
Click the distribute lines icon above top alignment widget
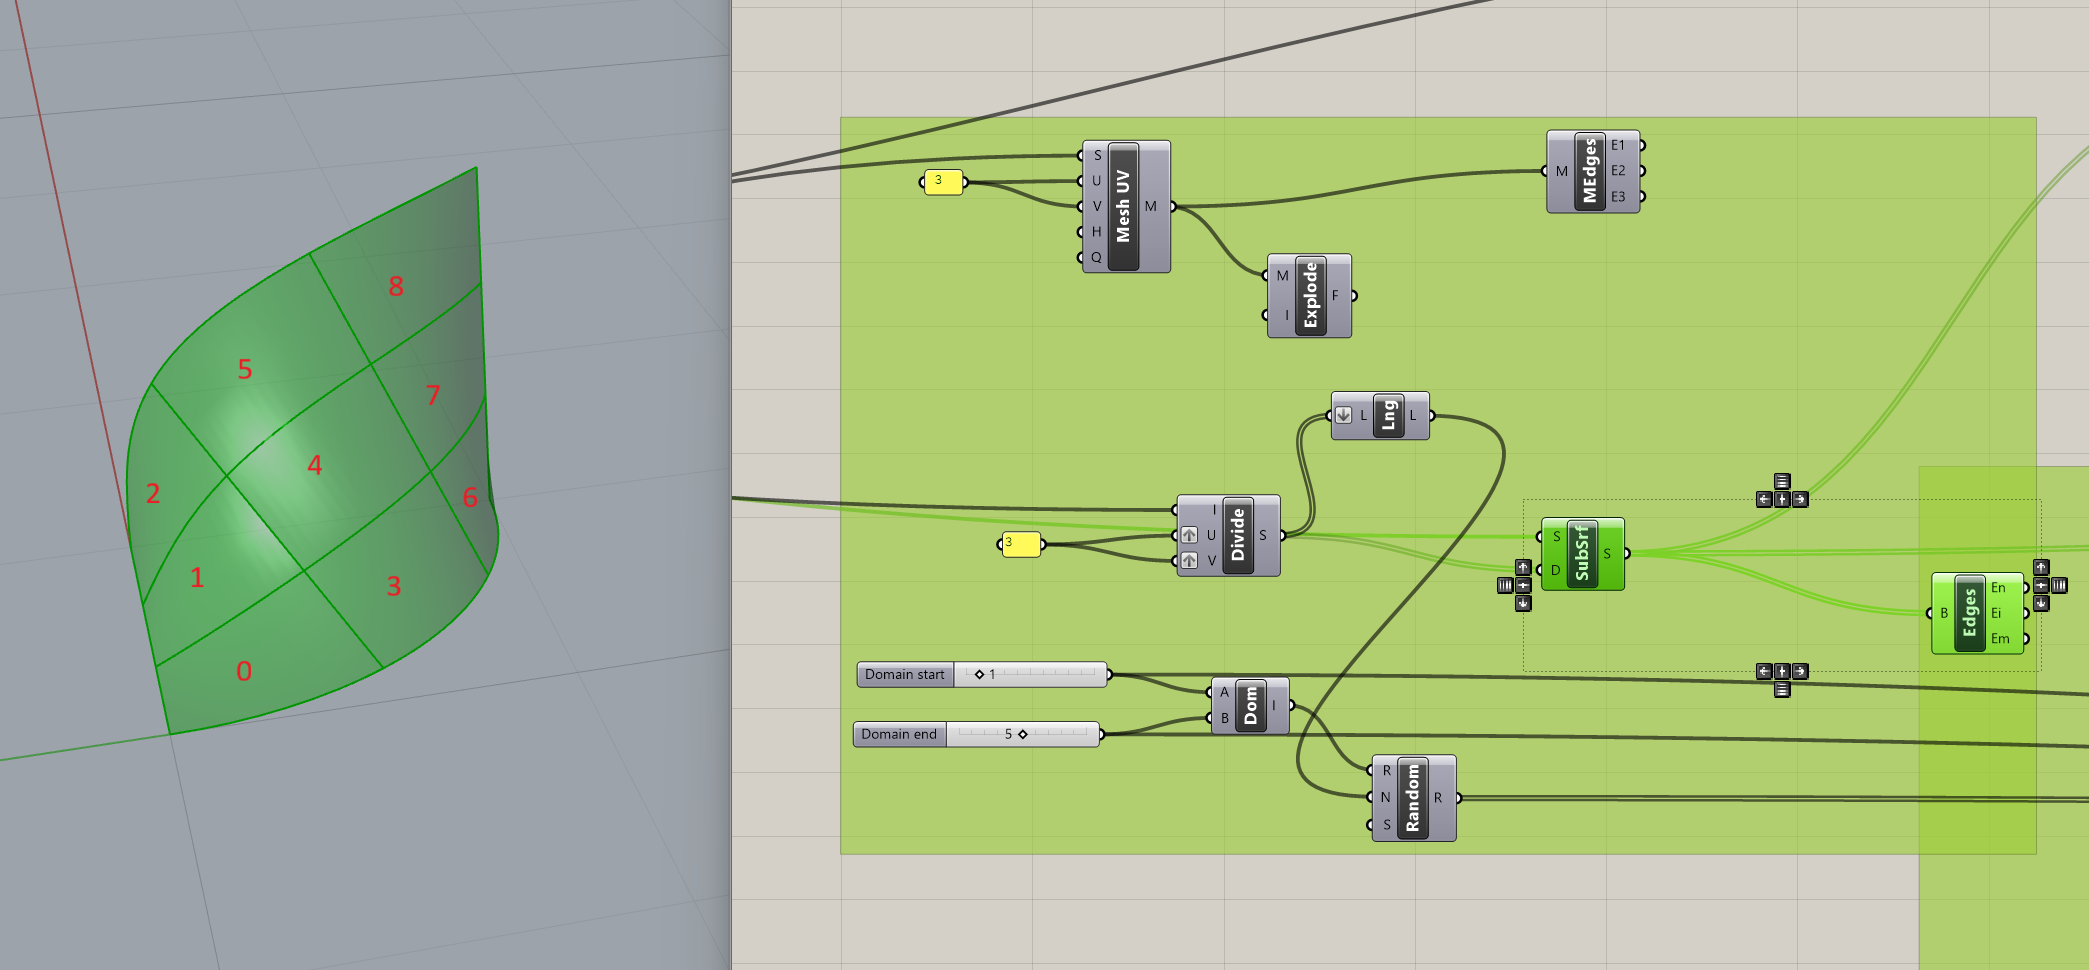click(x=1782, y=481)
